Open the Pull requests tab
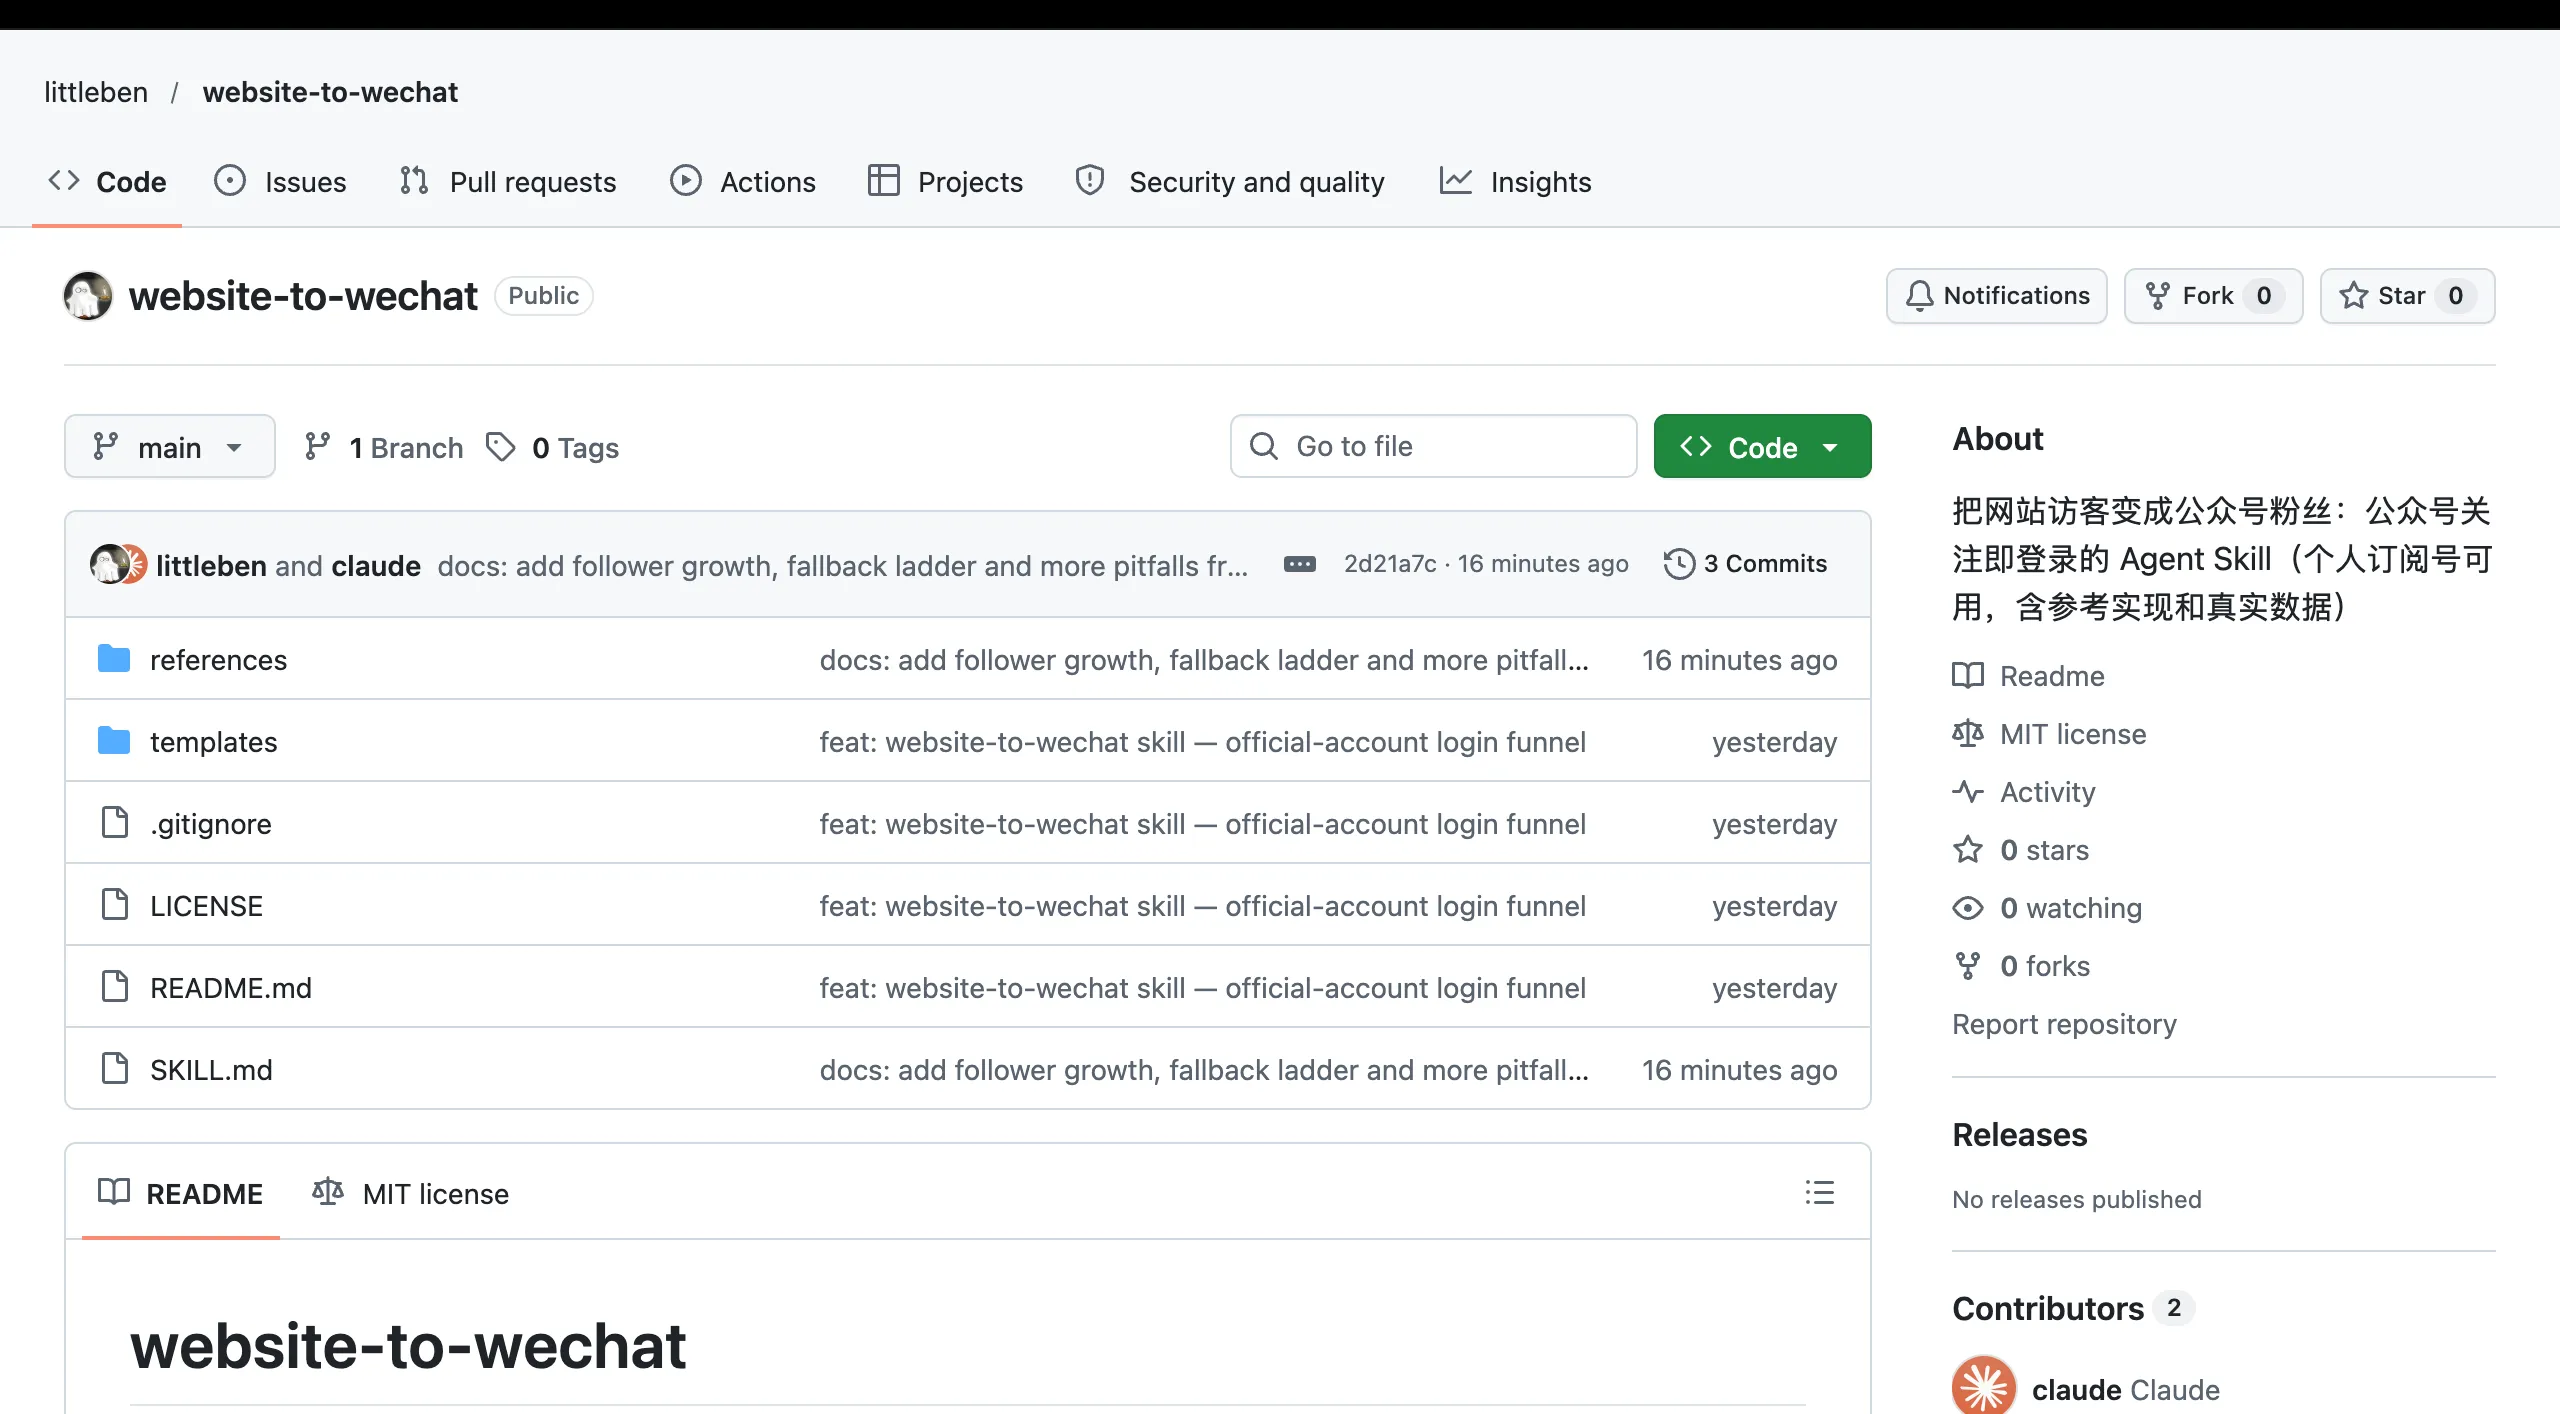Viewport: 2560px width, 1414px height. (x=508, y=182)
